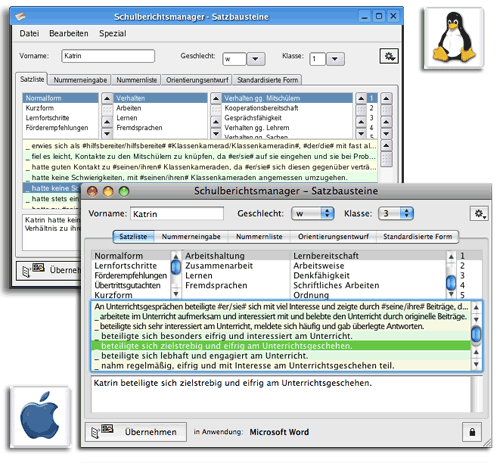Switch to Nummernliste tab in Linux window
Image resolution: width=500 pixels, height=463 pixels.
tap(136, 80)
